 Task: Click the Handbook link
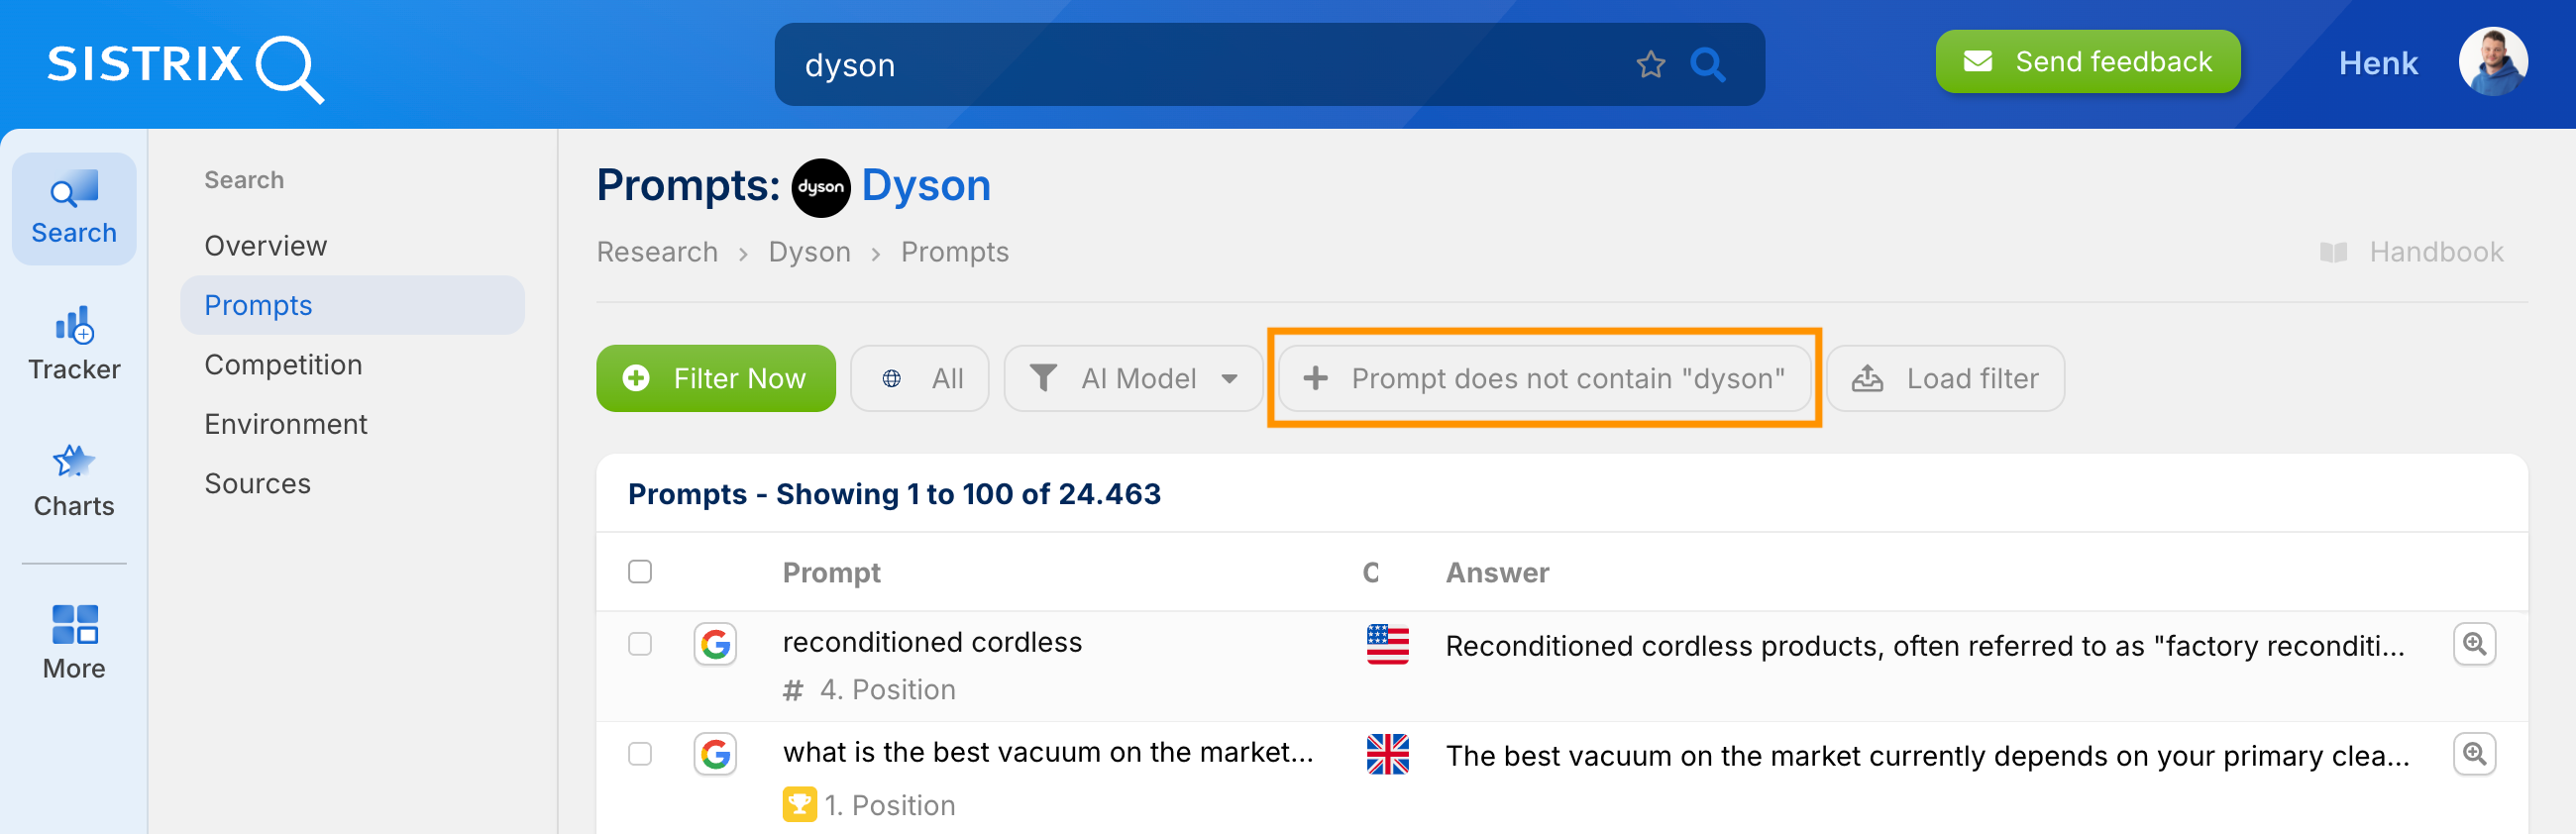[x=2411, y=252]
